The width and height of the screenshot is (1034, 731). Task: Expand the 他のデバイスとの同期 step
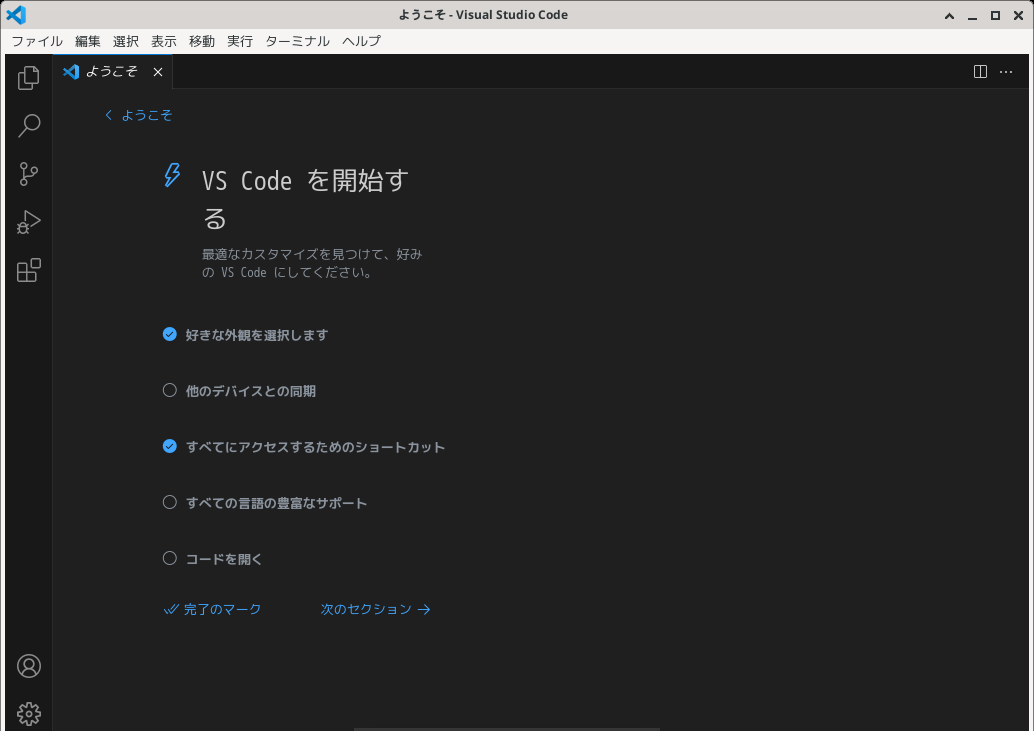coord(251,391)
